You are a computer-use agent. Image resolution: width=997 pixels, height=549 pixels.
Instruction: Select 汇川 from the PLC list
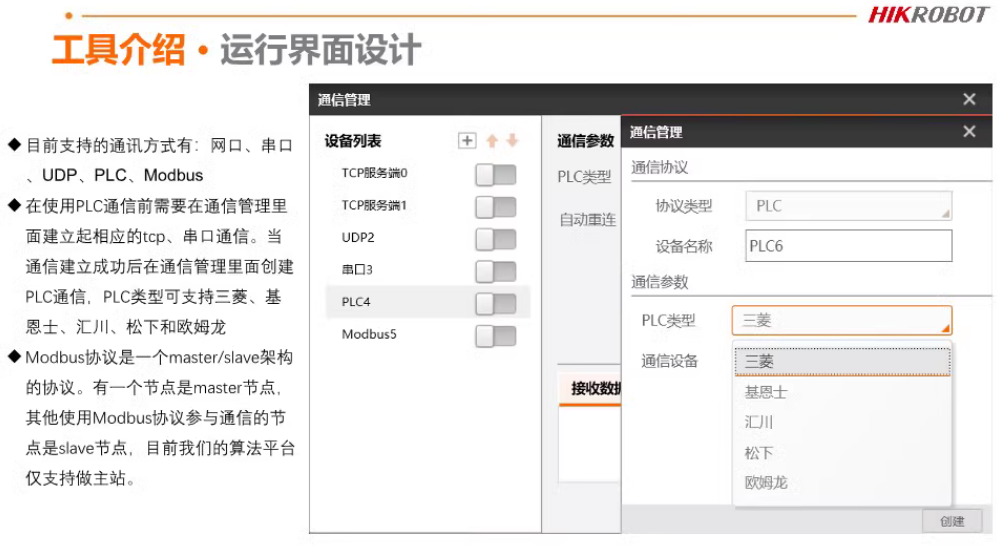[x=759, y=422]
